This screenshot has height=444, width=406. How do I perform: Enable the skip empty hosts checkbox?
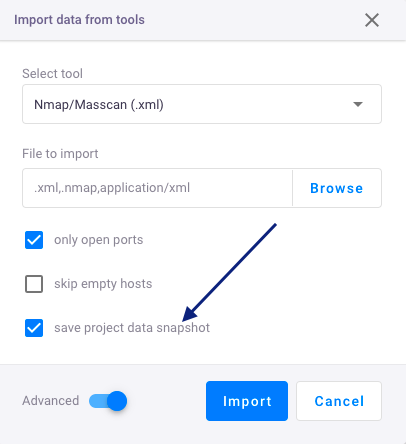point(34,284)
